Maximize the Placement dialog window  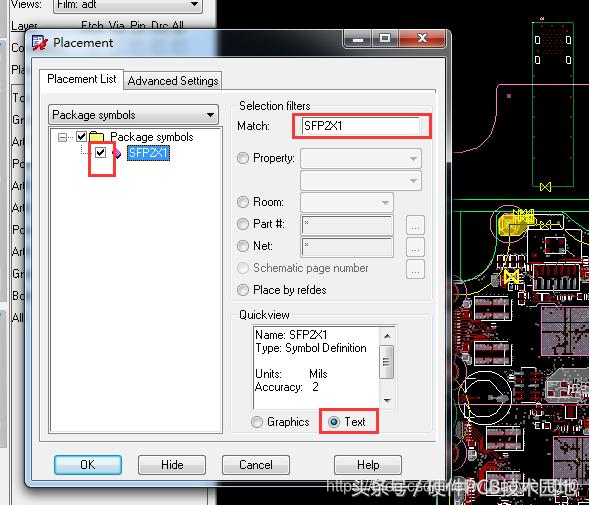click(385, 38)
